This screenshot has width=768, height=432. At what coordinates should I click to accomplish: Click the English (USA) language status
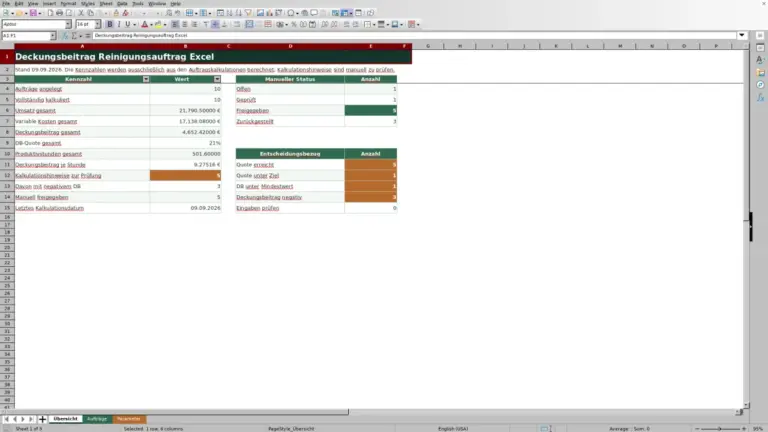point(453,429)
